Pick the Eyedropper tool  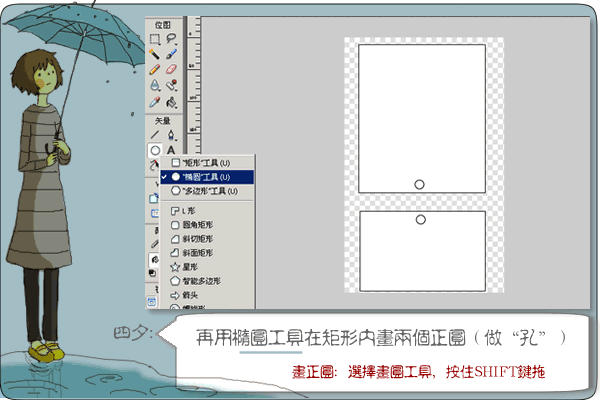click(x=155, y=102)
